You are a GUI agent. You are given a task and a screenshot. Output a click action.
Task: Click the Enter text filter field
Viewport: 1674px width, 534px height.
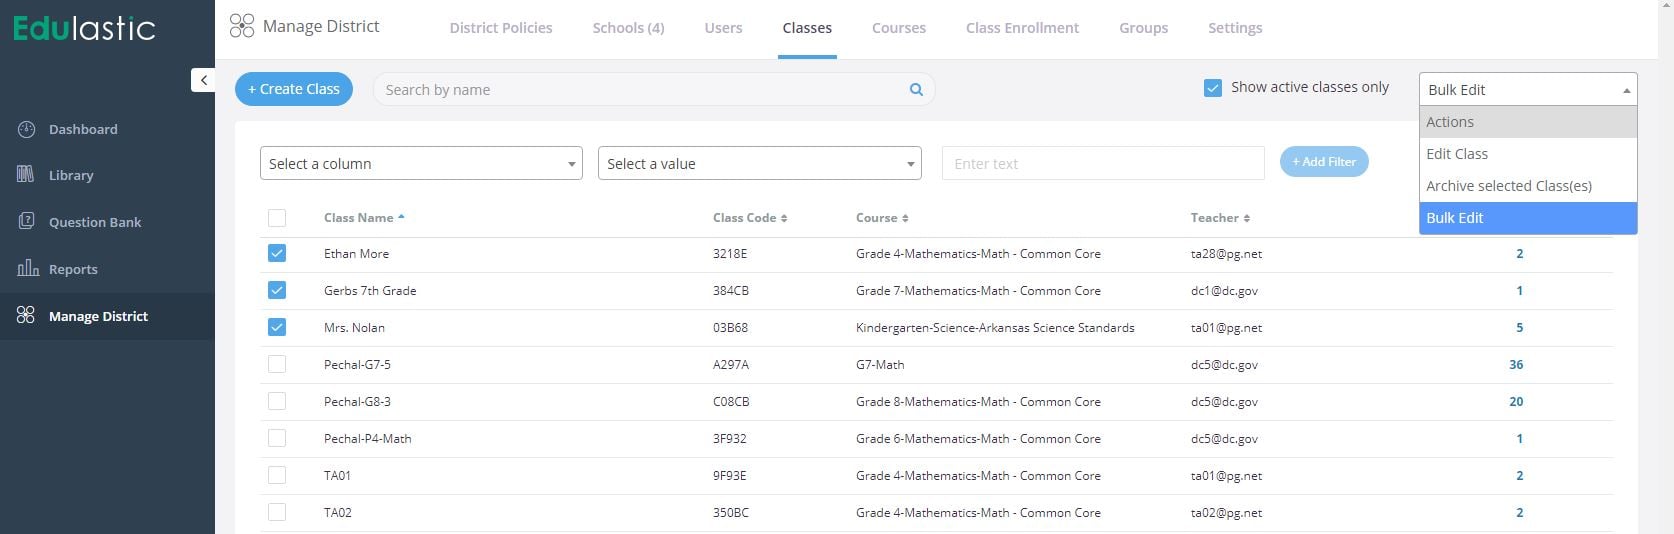pos(1103,163)
